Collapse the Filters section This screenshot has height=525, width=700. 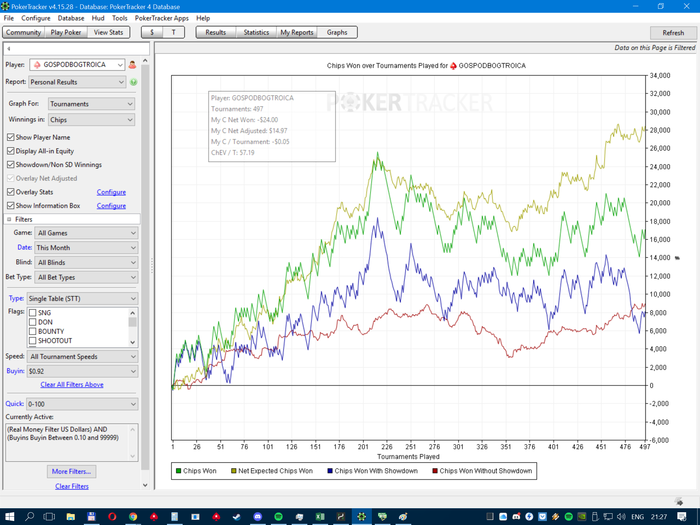click(x=9, y=219)
